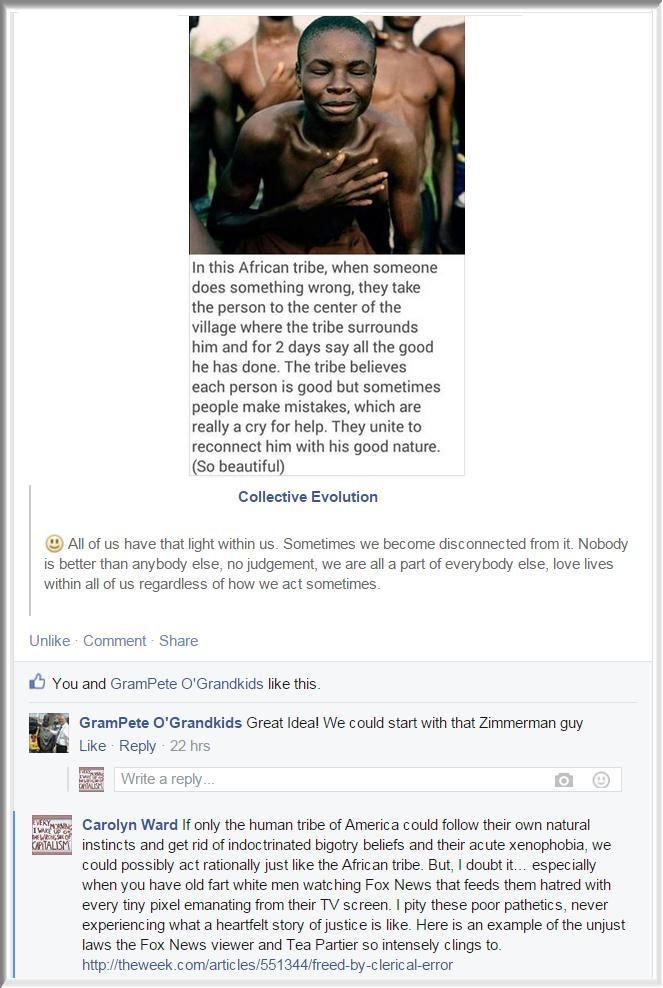Share the Collective Evolution post
This screenshot has width=663, height=988.
tap(178, 641)
